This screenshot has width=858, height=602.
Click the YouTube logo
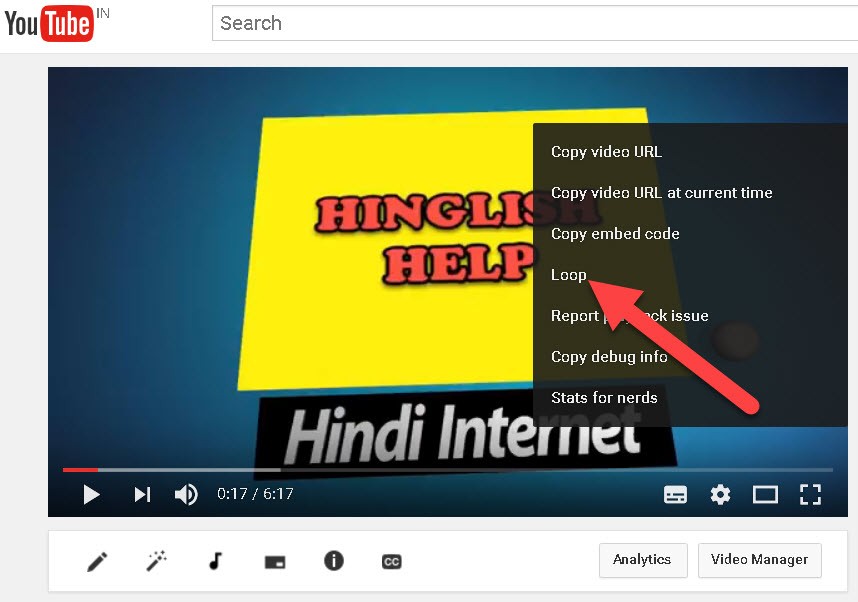[49, 23]
